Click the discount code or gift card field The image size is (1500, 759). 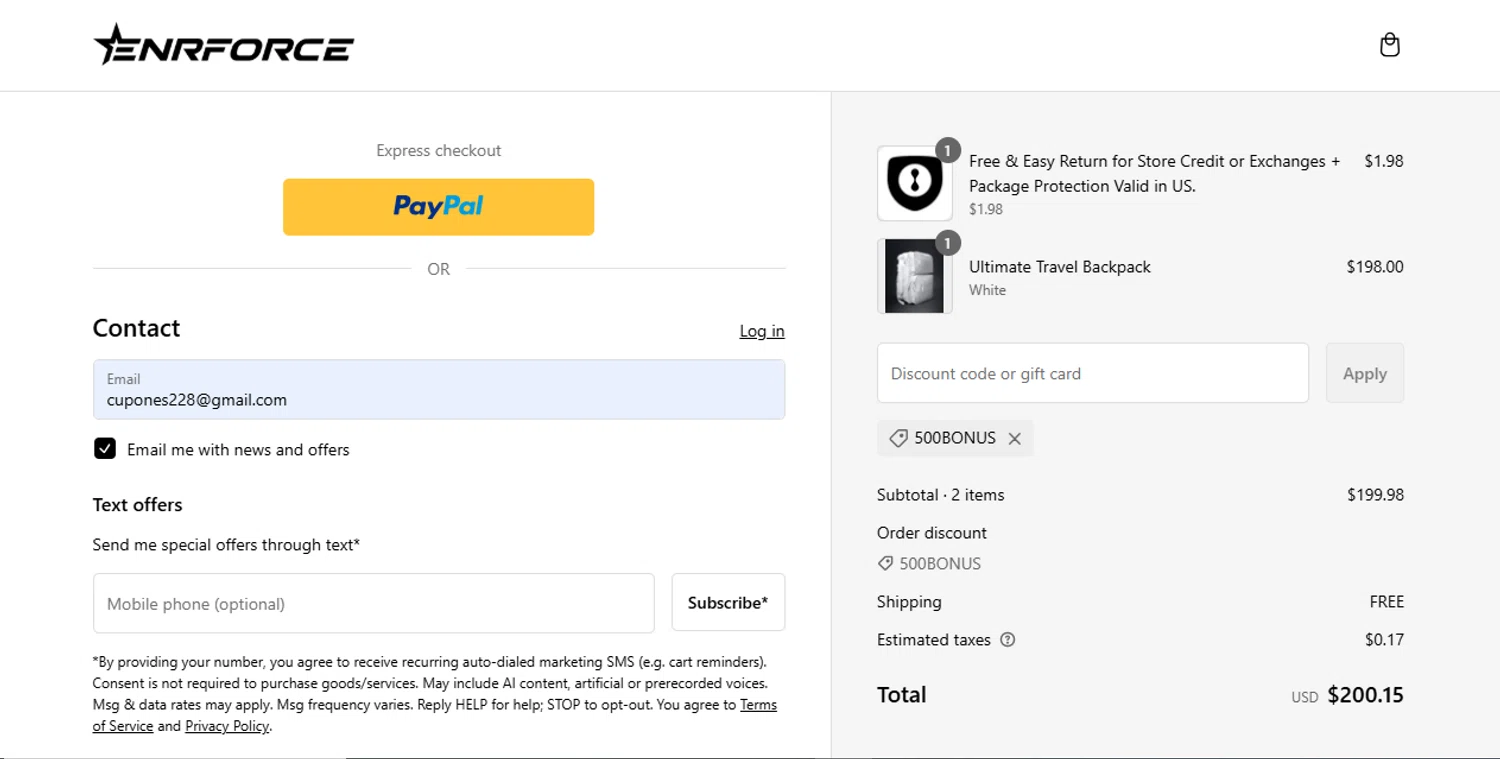(x=1093, y=373)
